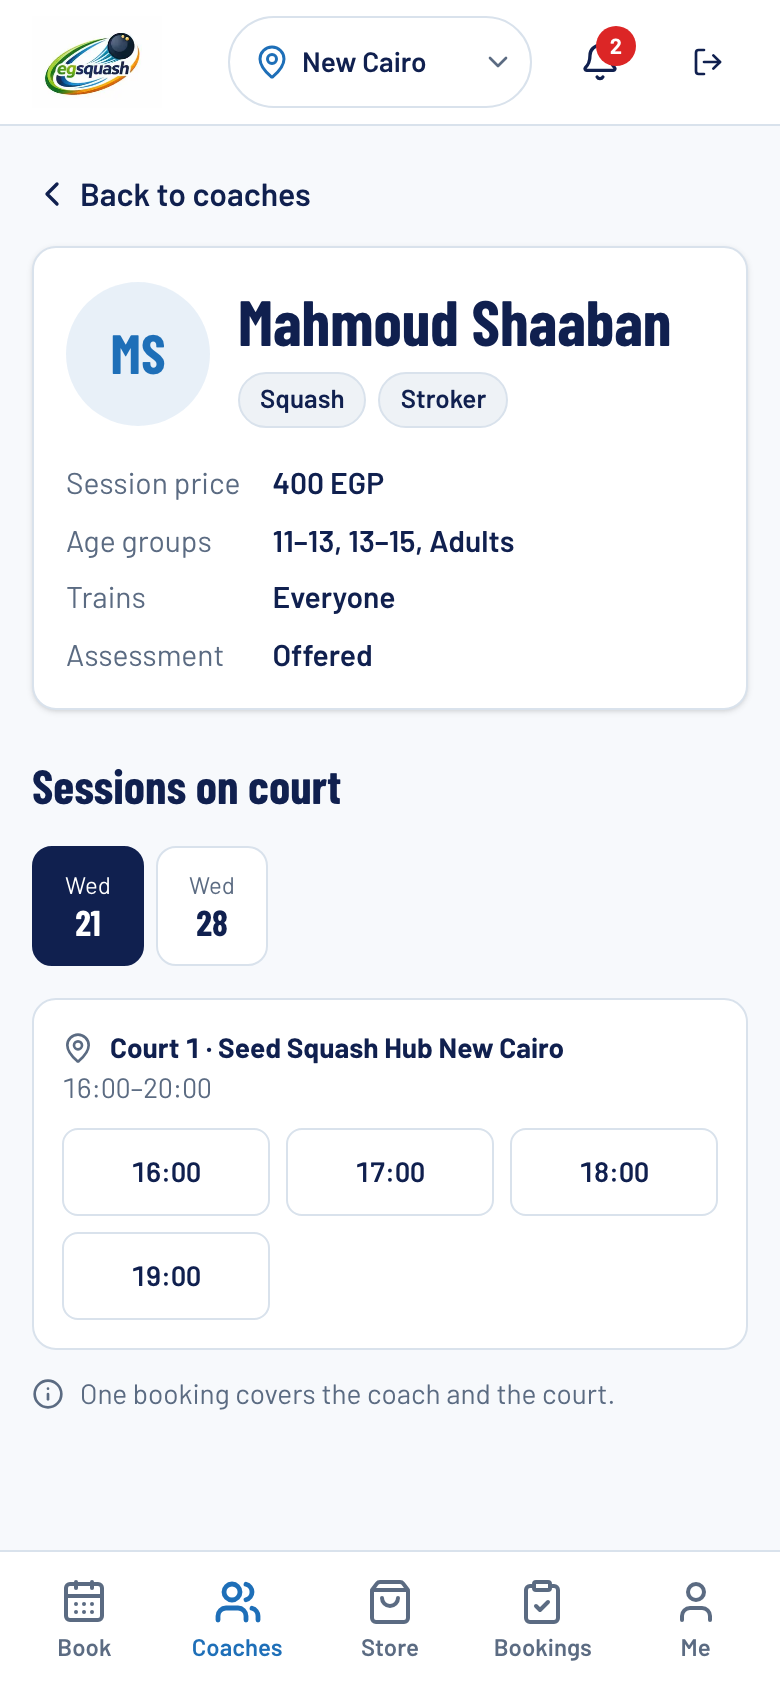Select the Wed 28 date
This screenshot has width=780, height=1688.
click(x=212, y=906)
